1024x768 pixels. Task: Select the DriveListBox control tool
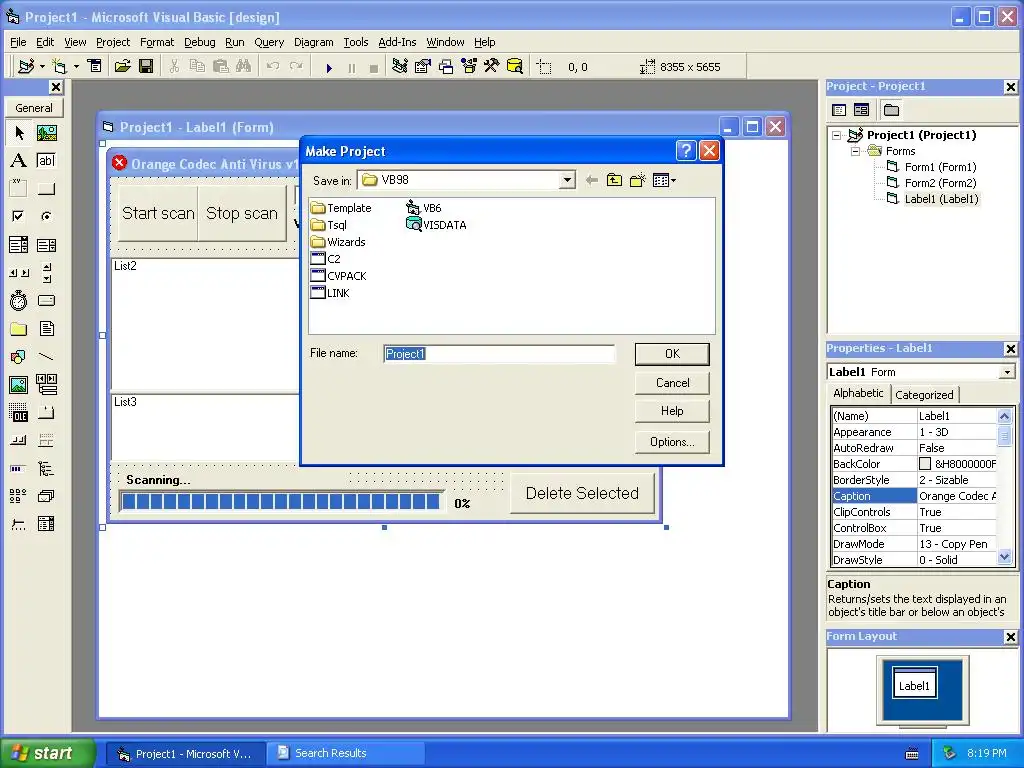click(x=46, y=300)
